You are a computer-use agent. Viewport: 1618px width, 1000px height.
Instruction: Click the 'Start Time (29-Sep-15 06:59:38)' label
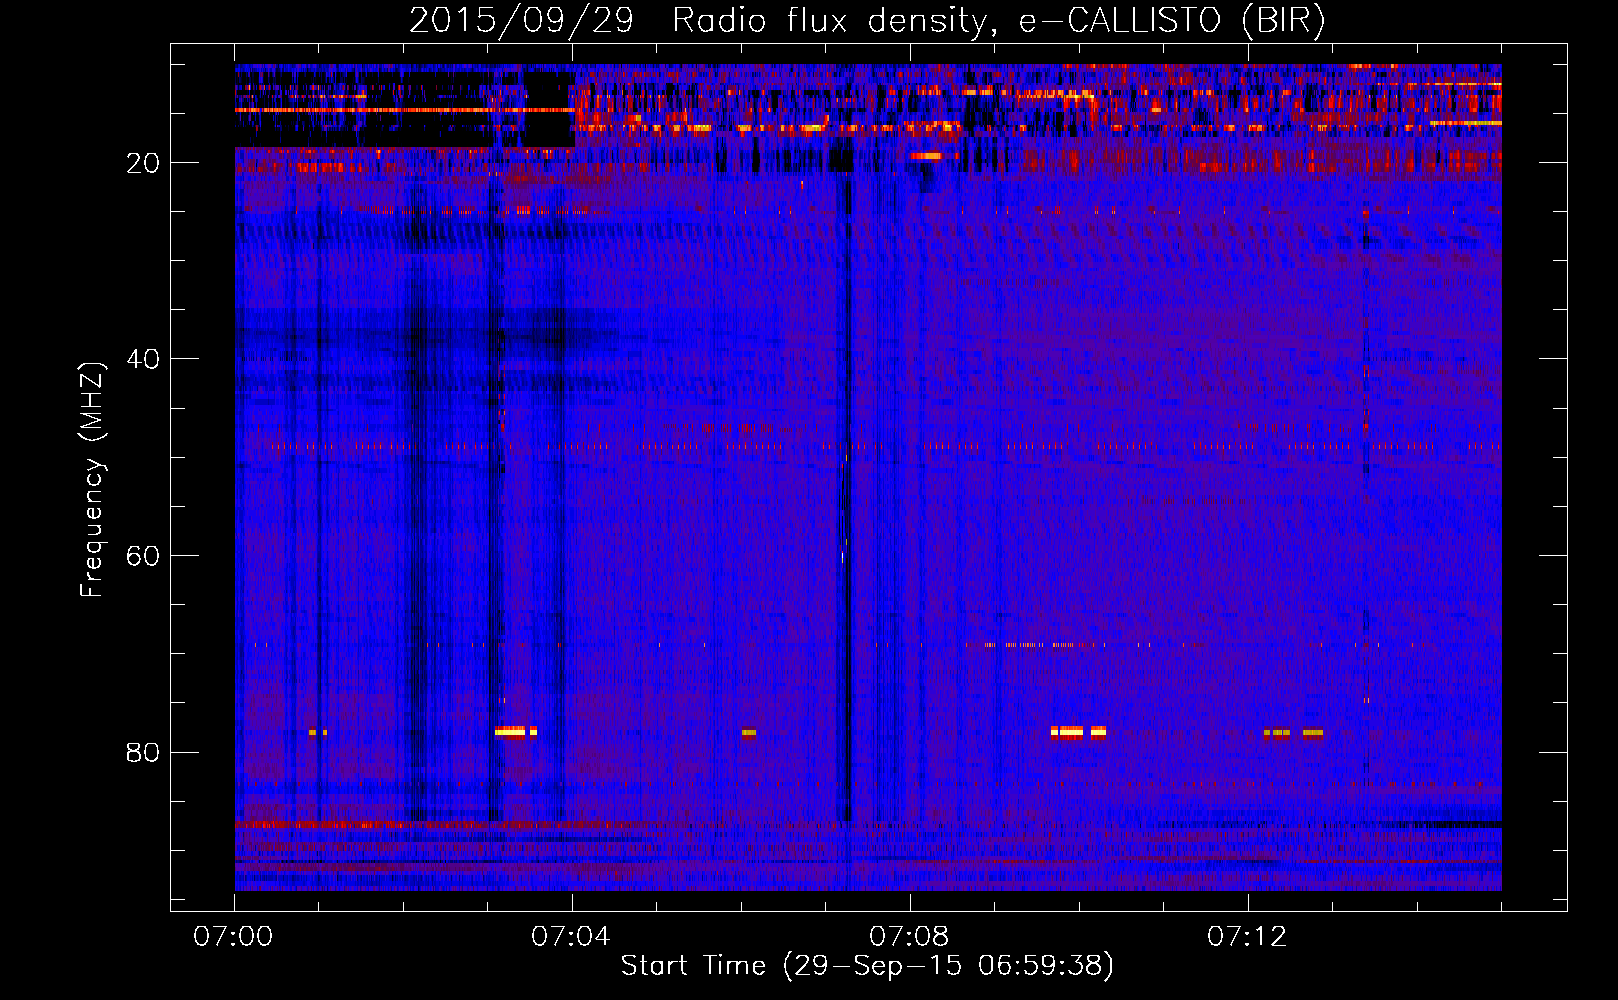click(867, 966)
